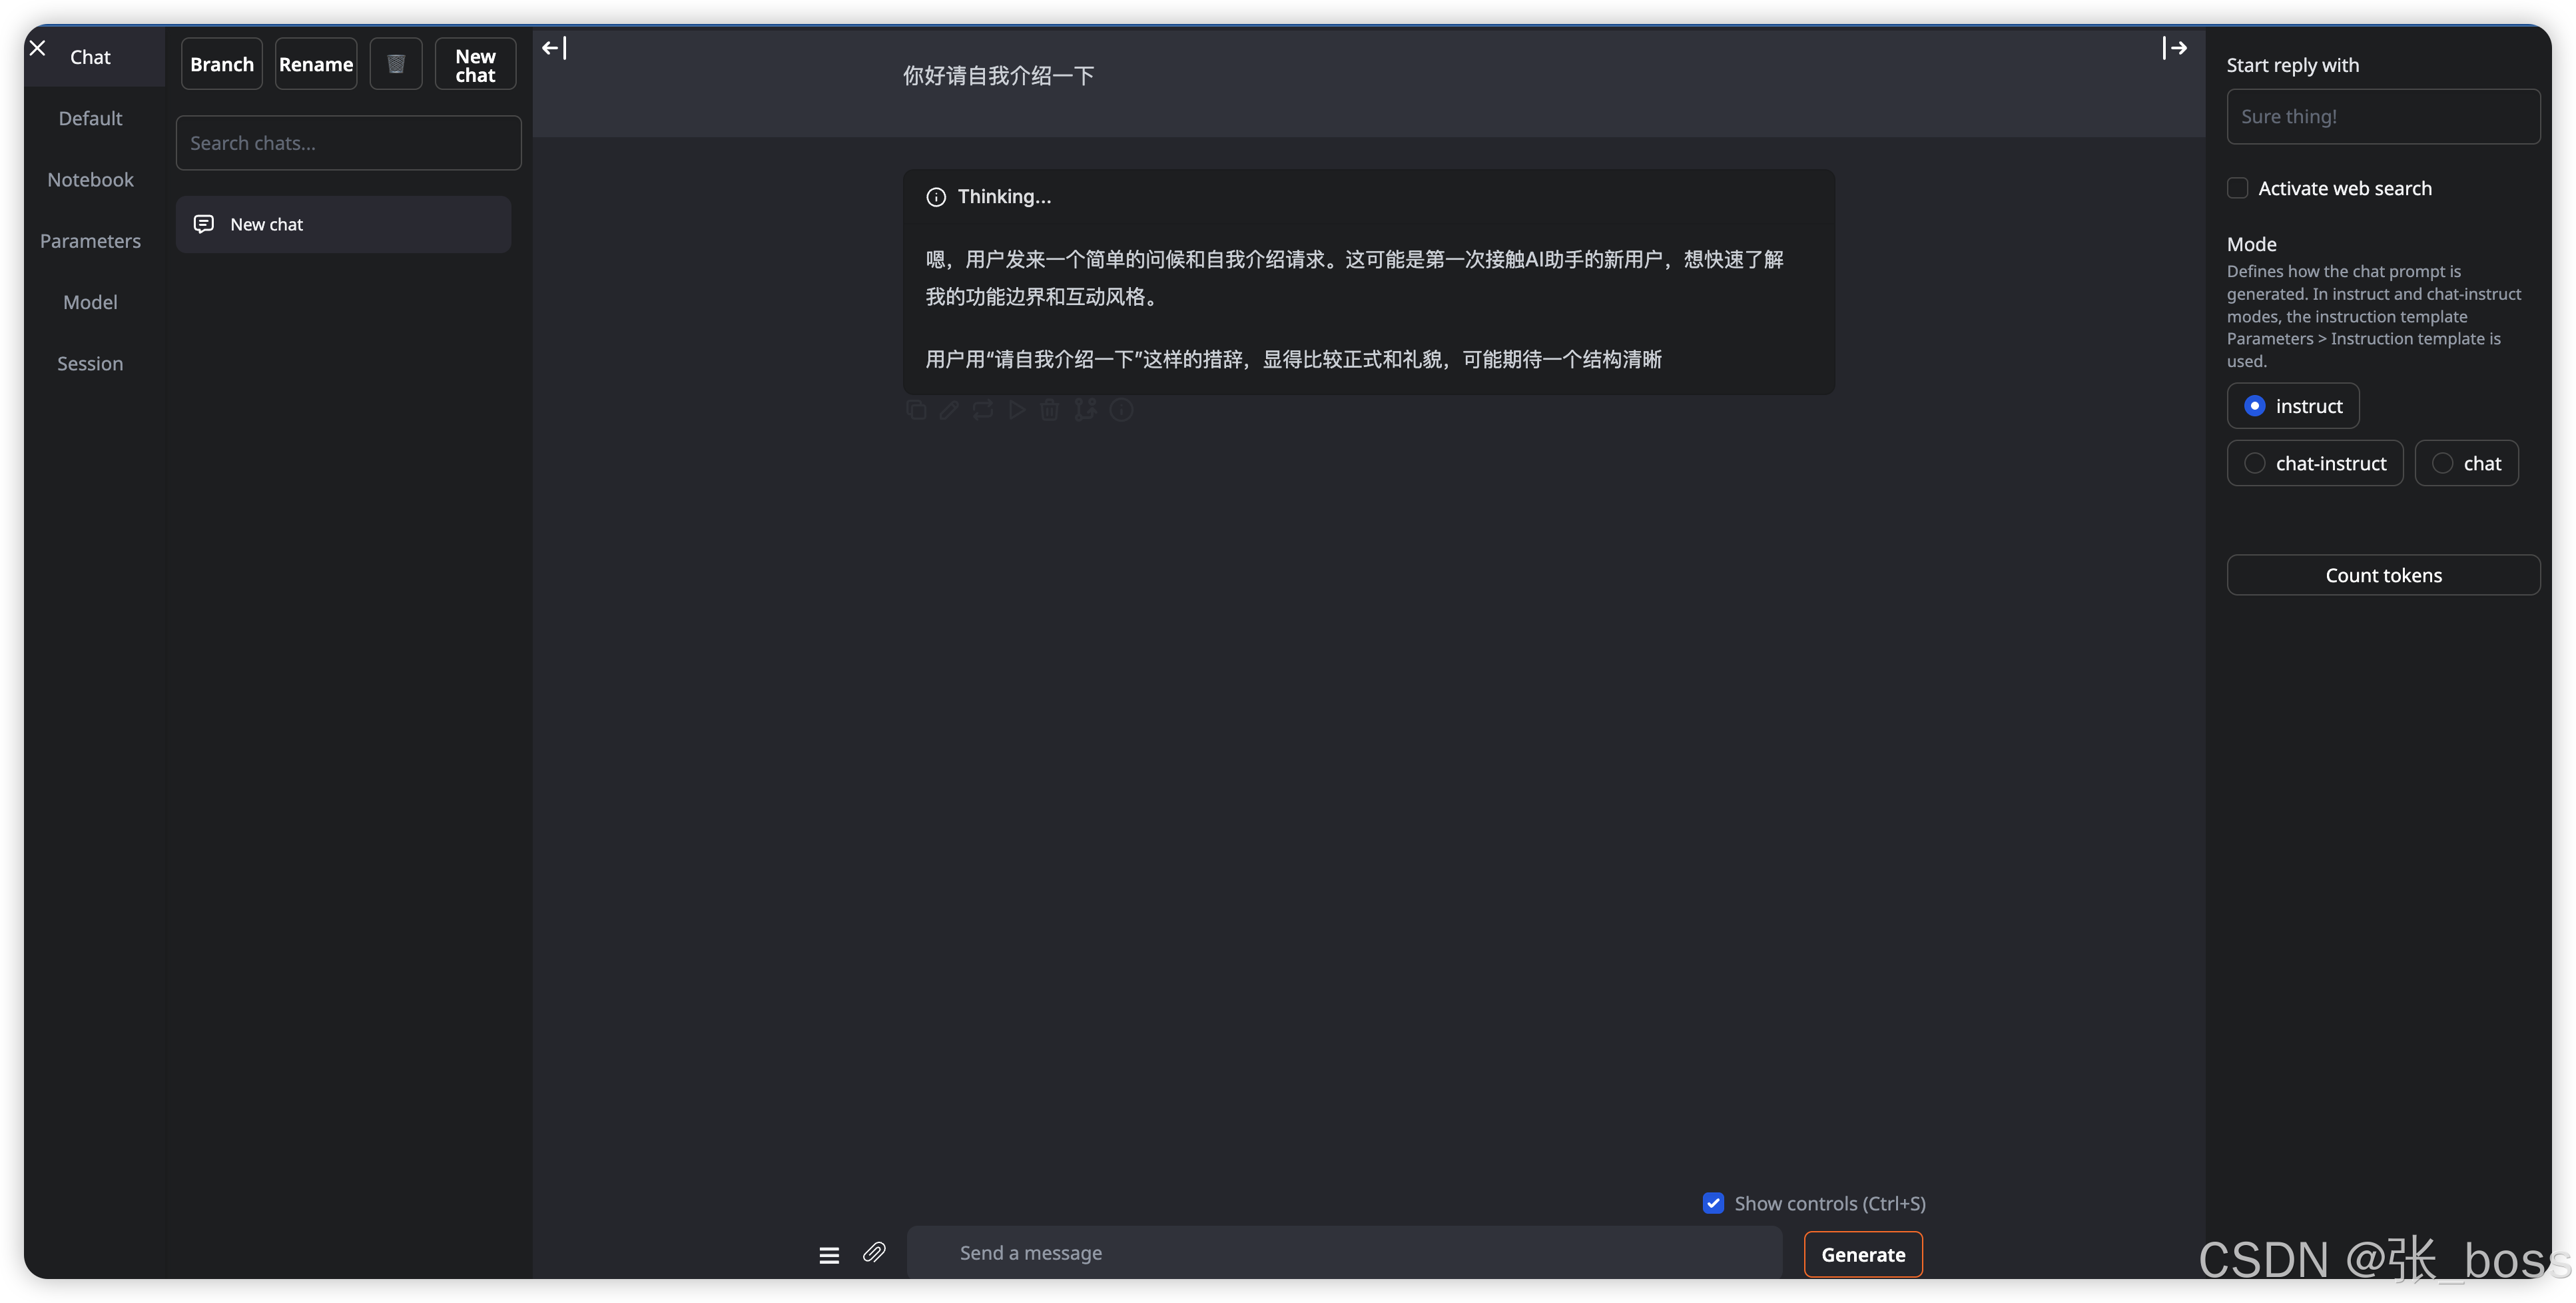
Task: Enable the Activate web search checkbox
Action: 2238,188
